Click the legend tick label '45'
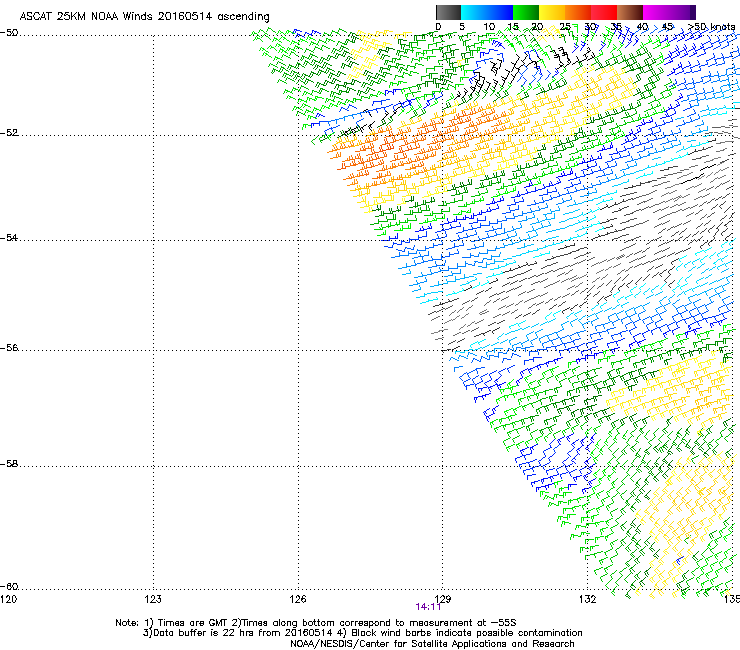740x650 pixels. [667, 27]
